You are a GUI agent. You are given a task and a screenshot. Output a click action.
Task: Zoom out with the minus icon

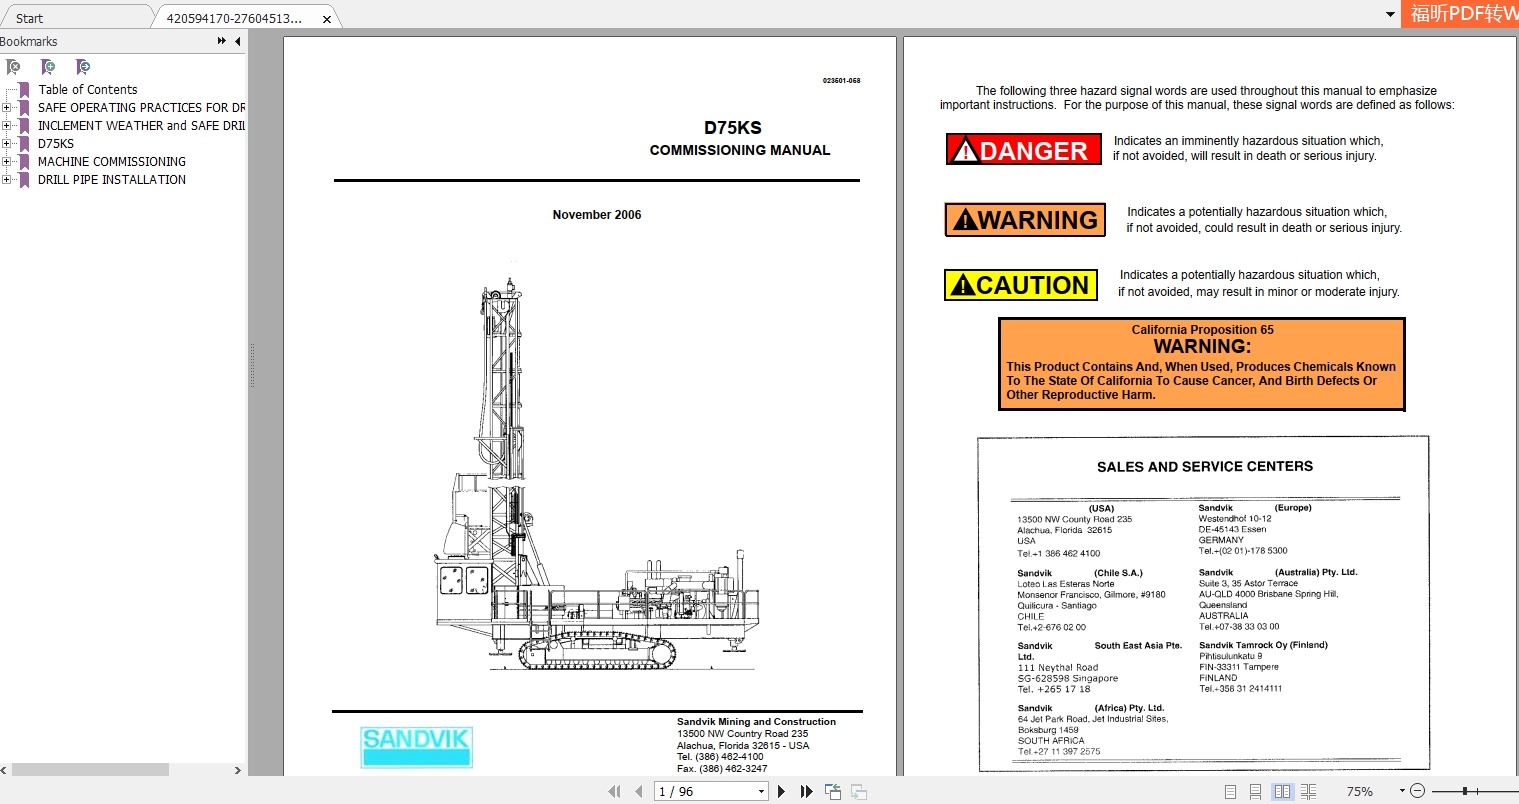(1417, 791)
